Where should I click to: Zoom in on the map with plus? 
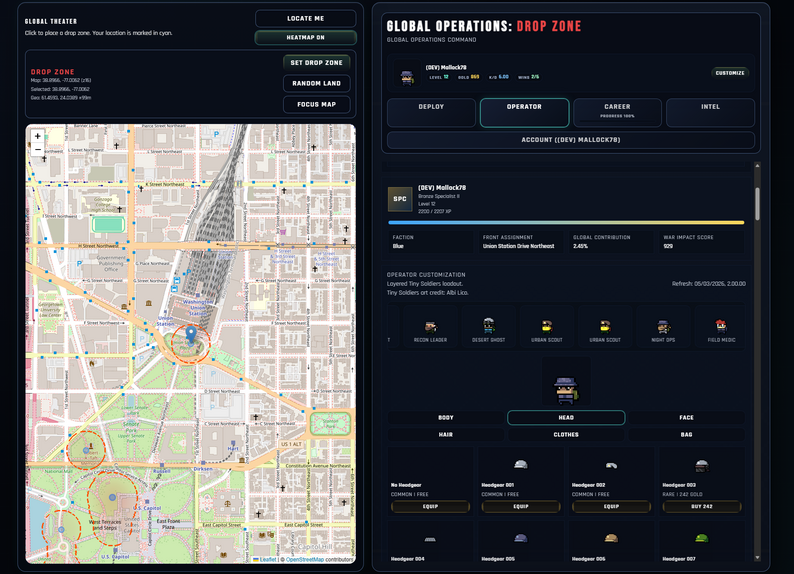pyautogui.click(x=37, y=136)
